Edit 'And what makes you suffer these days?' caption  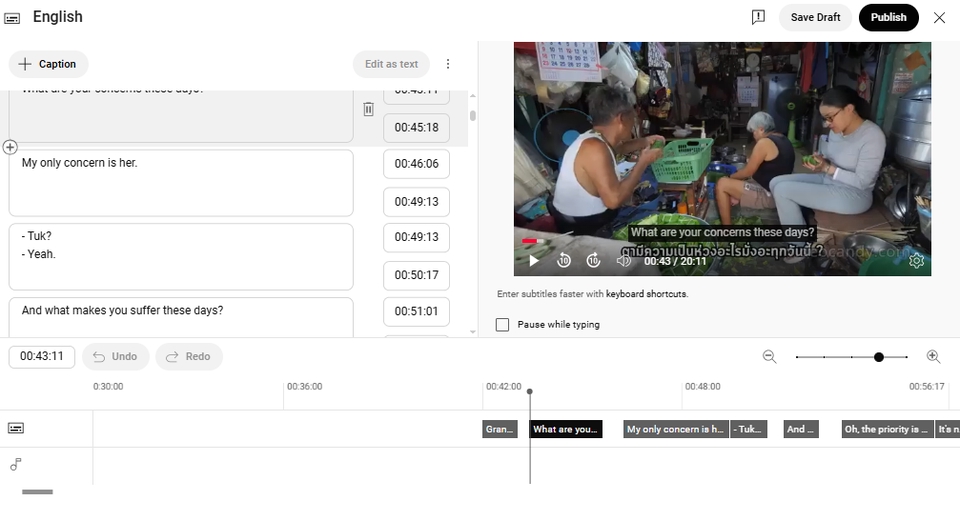[x=181, y=318]
